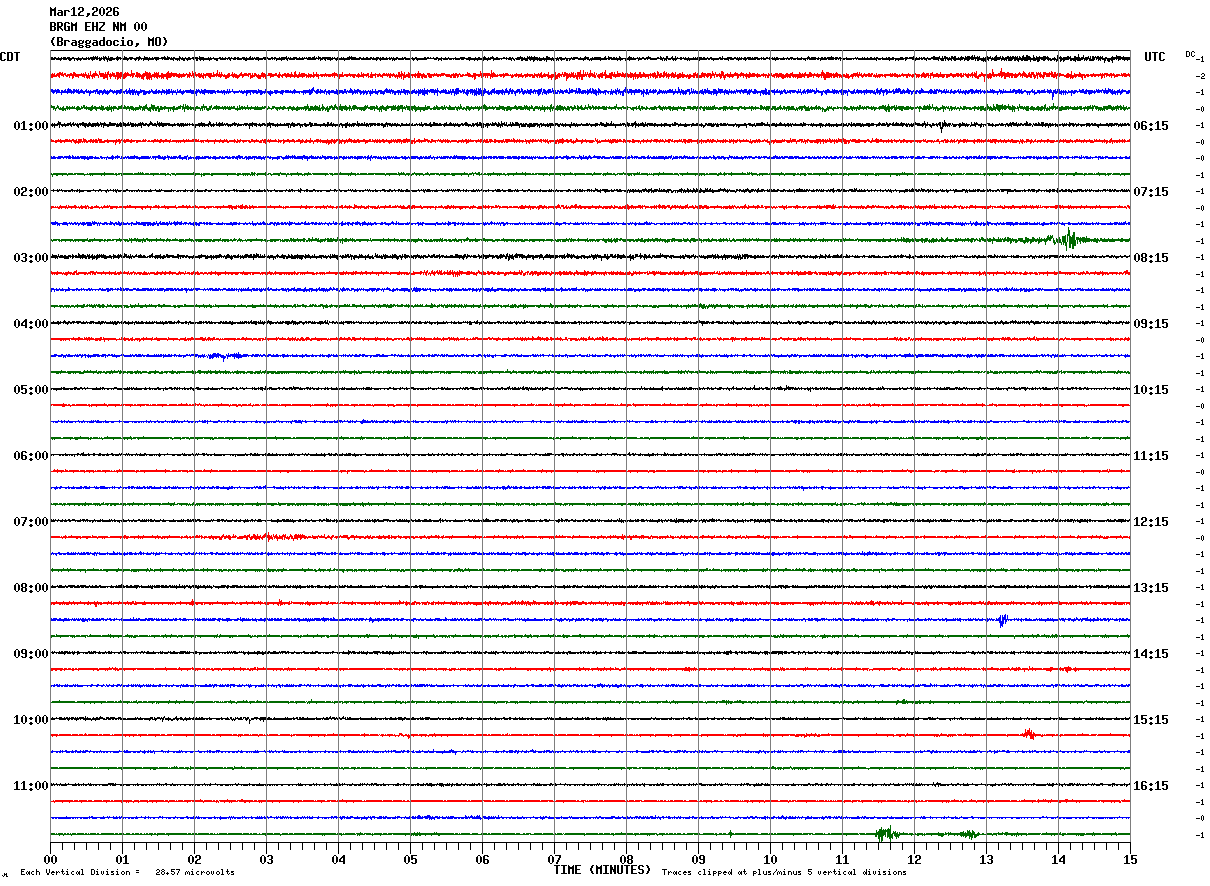Select the 06:00 CDT row label
Image resolution: width=1210 pixels, height=886 pixels.
(30, 456)
